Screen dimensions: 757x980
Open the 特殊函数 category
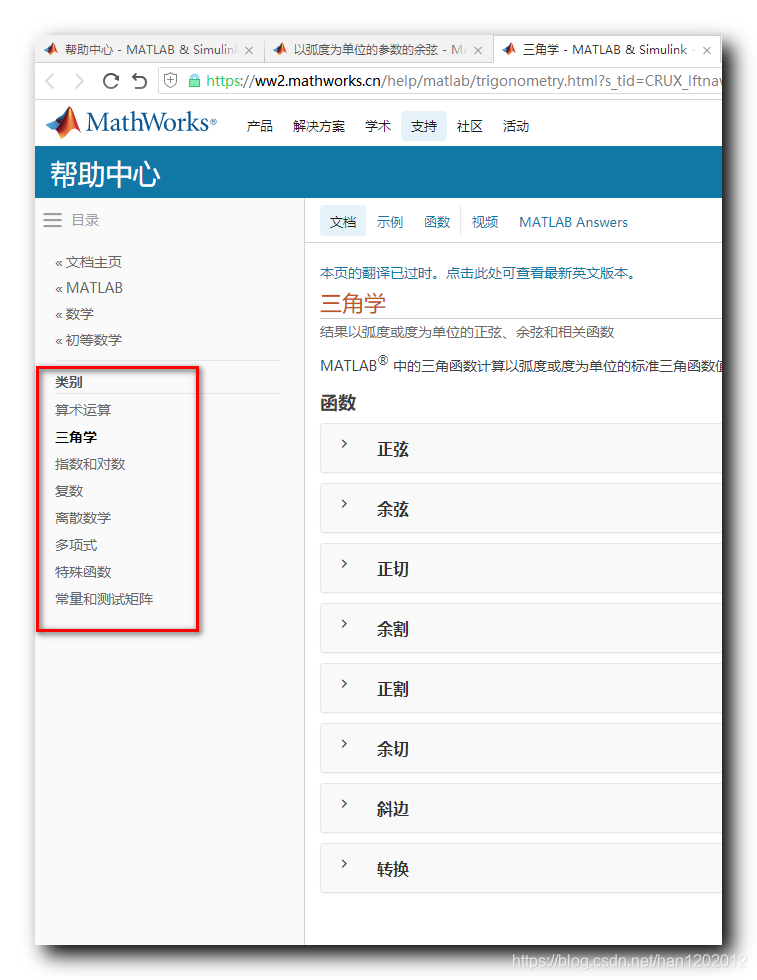click(83, 572)
